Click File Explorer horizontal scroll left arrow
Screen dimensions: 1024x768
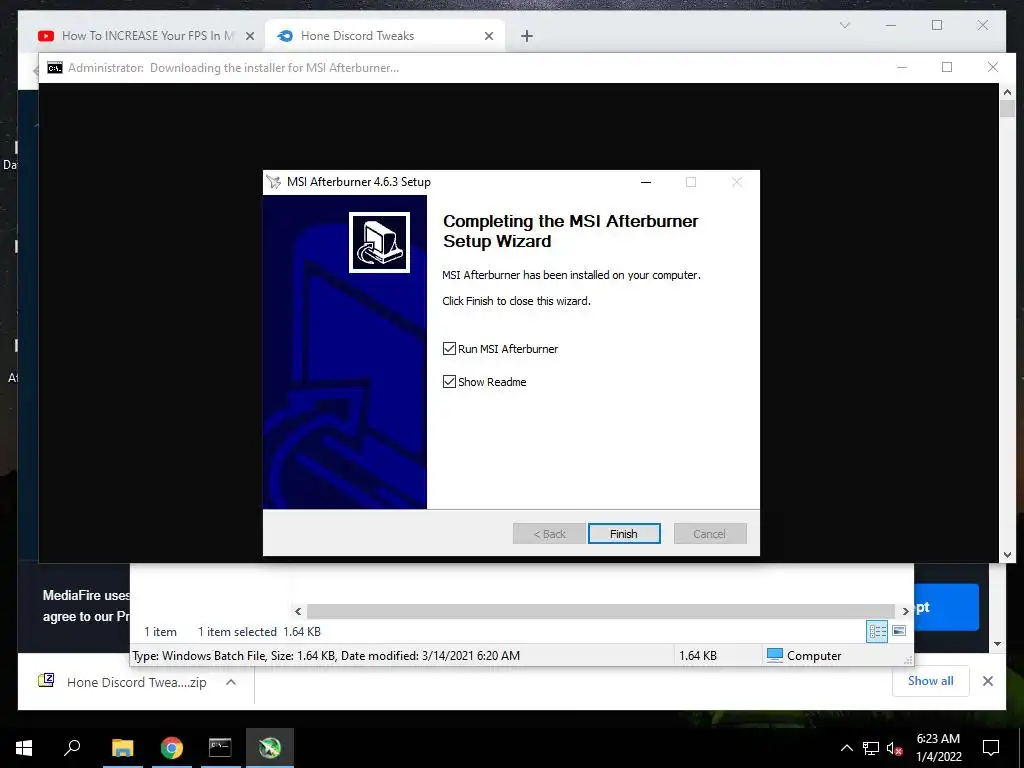tap(298, 611)
